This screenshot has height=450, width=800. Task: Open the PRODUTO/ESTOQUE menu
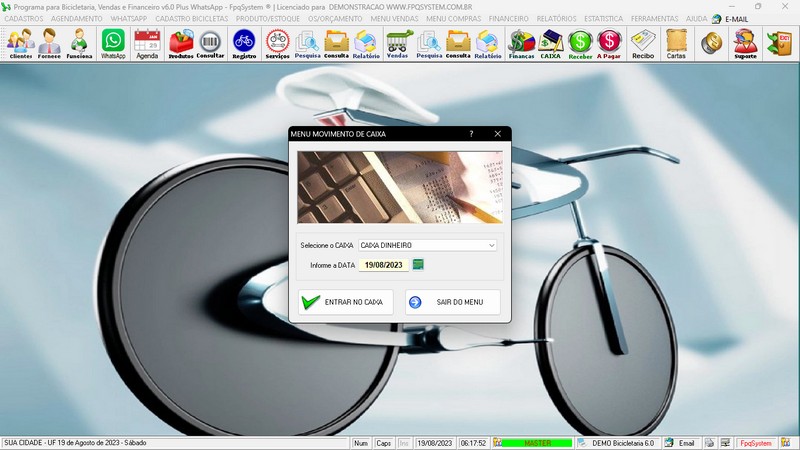click(x=268, y=18)
